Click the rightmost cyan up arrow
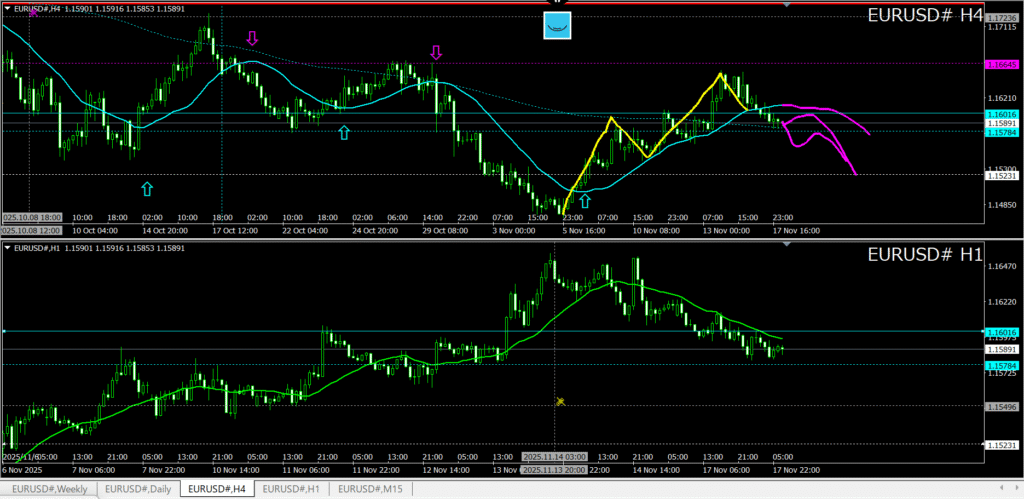The height and width of the screenshot is (499, 1024). (x=584, y=203)
